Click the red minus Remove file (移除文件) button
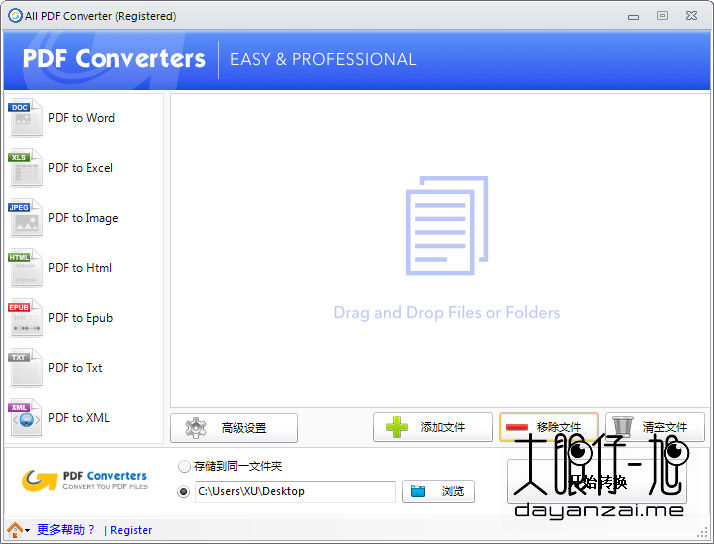The height and width of the screenshot is (544, 714). point(549,427)
